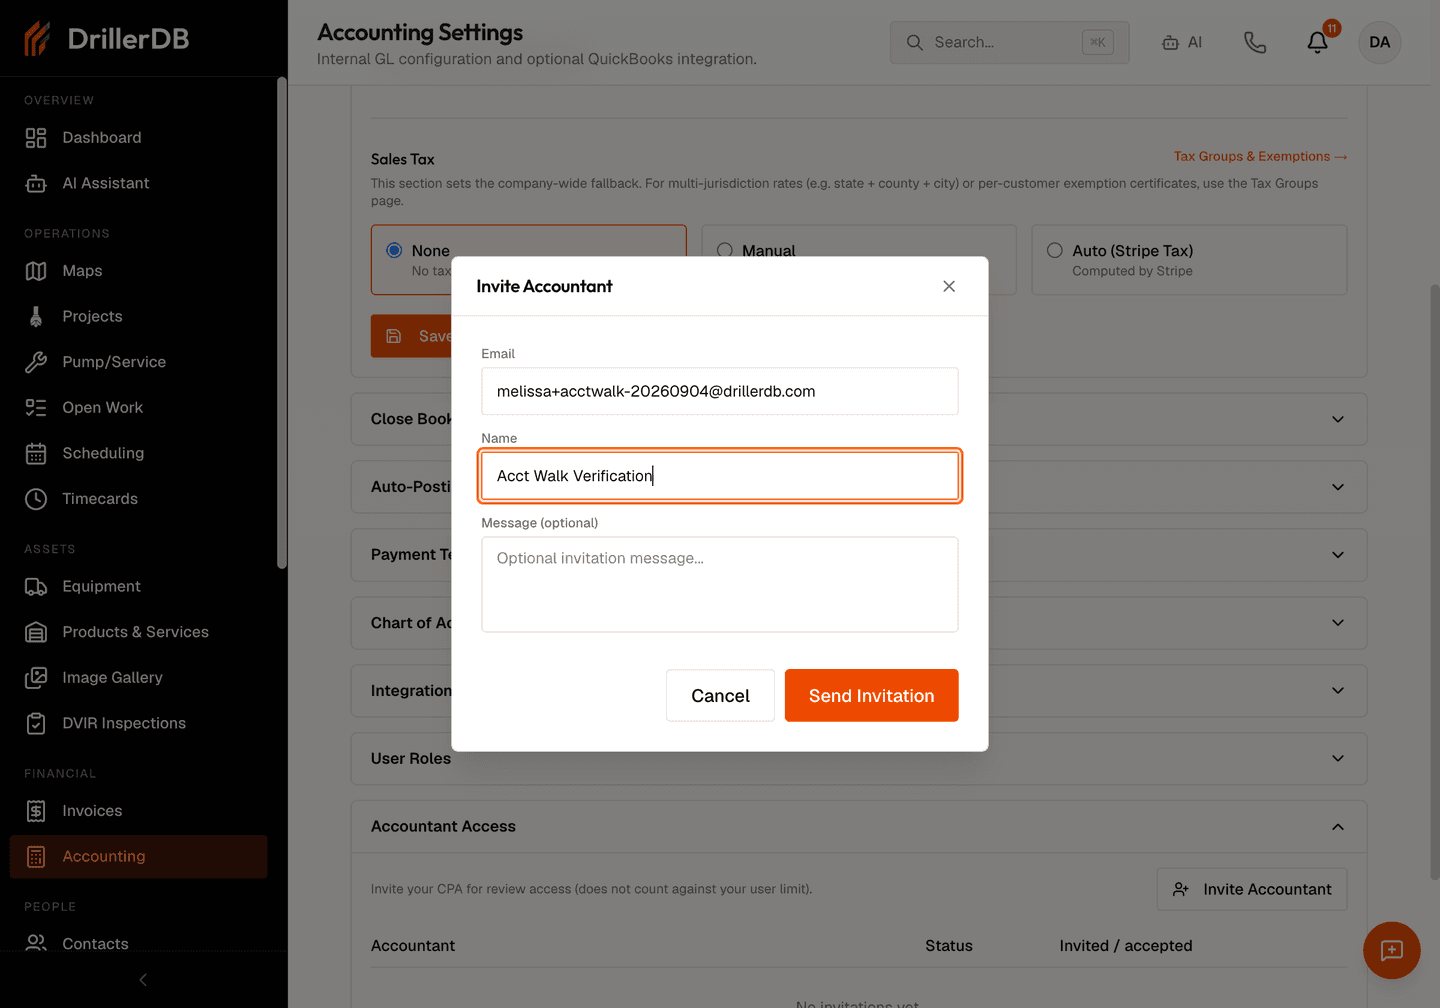Close the Invite Accountant dialog
This screenshot has height=1008, width=1440.
coord(949,286)
